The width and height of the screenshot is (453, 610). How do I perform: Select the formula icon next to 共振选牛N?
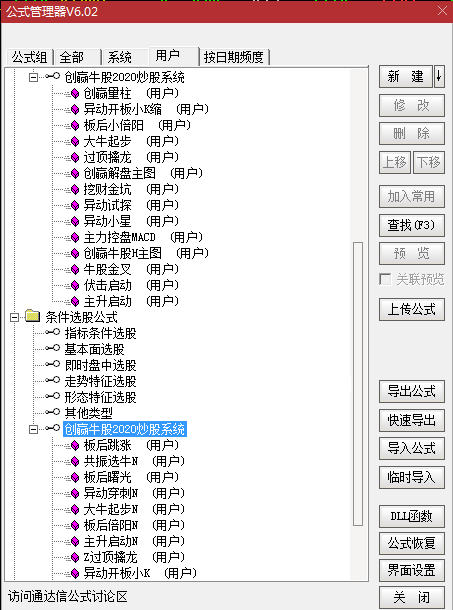(x=75, y=461)
